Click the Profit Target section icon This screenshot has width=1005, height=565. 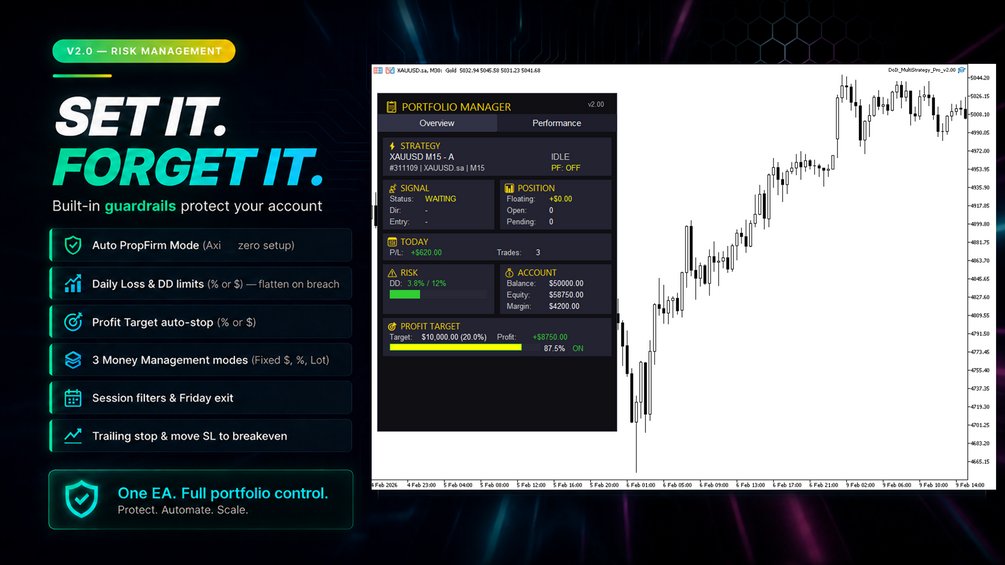coord(392,327)
